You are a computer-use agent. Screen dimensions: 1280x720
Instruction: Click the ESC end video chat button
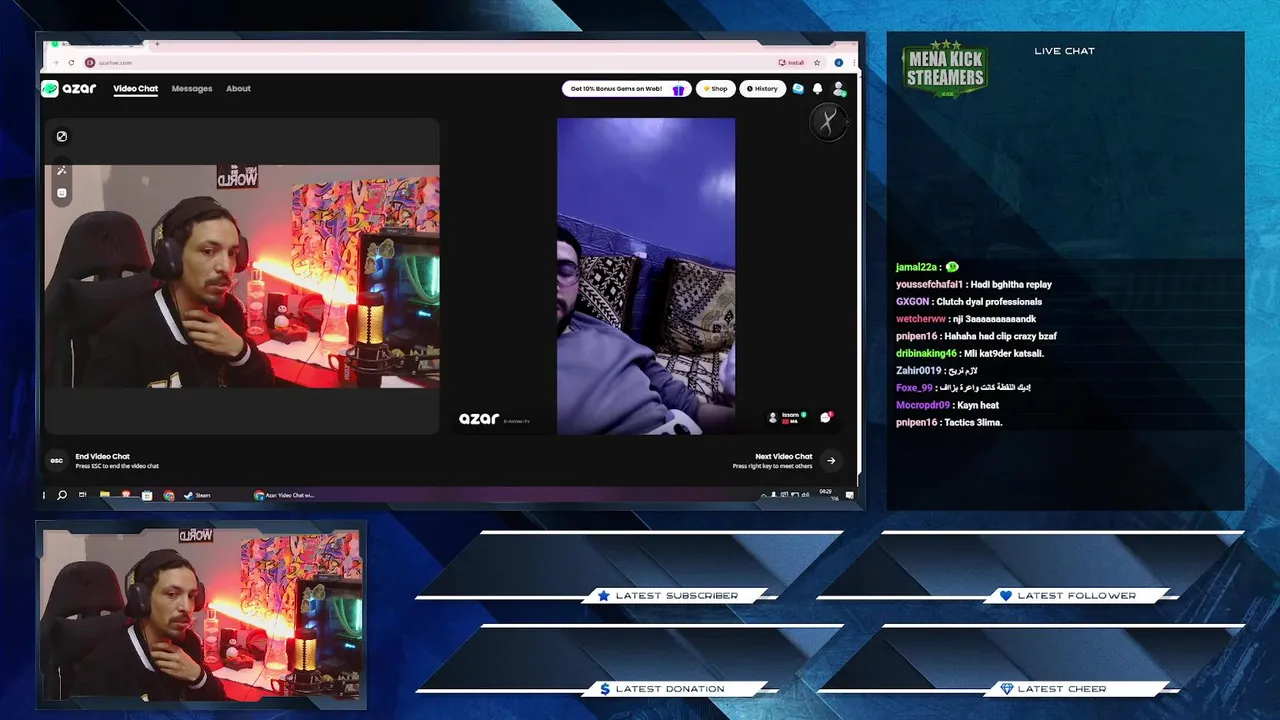pyautogui.click(x=57, y=461)
